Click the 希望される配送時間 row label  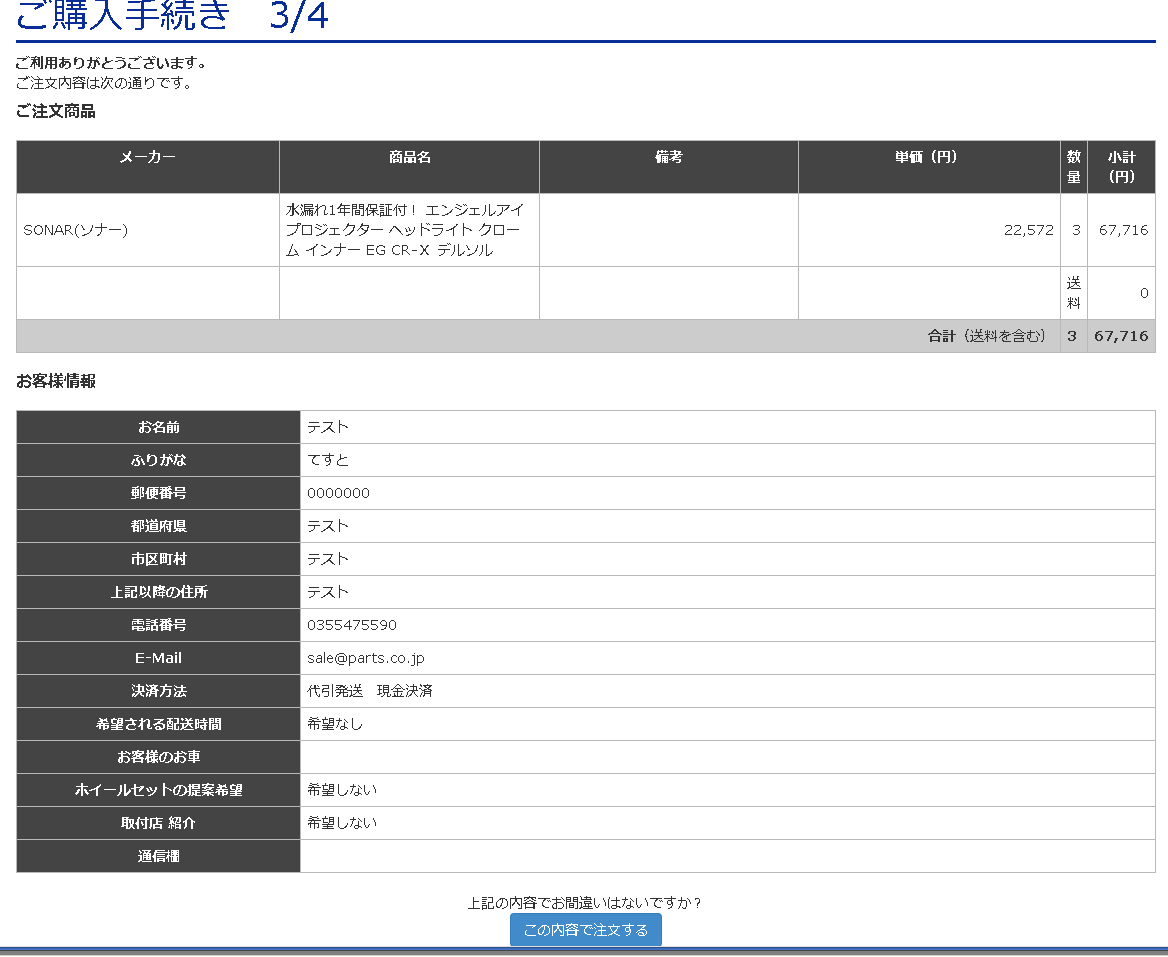click(159, 724)
